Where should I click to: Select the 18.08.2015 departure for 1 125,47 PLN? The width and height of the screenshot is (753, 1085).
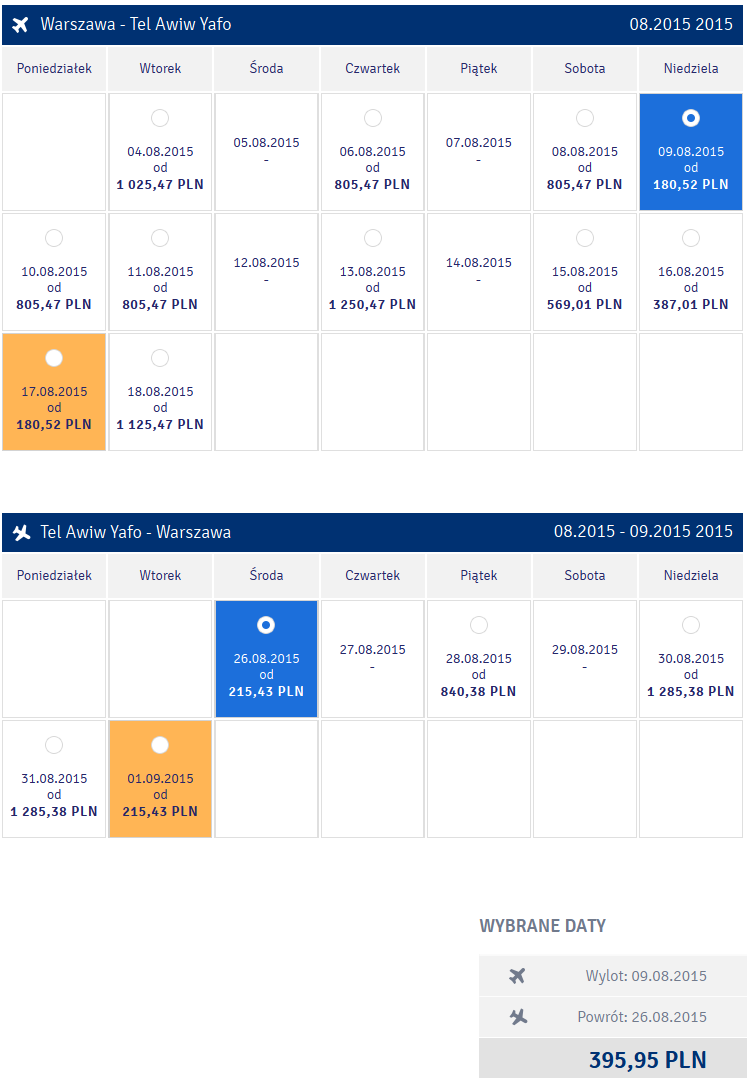(x=160, y=358)
